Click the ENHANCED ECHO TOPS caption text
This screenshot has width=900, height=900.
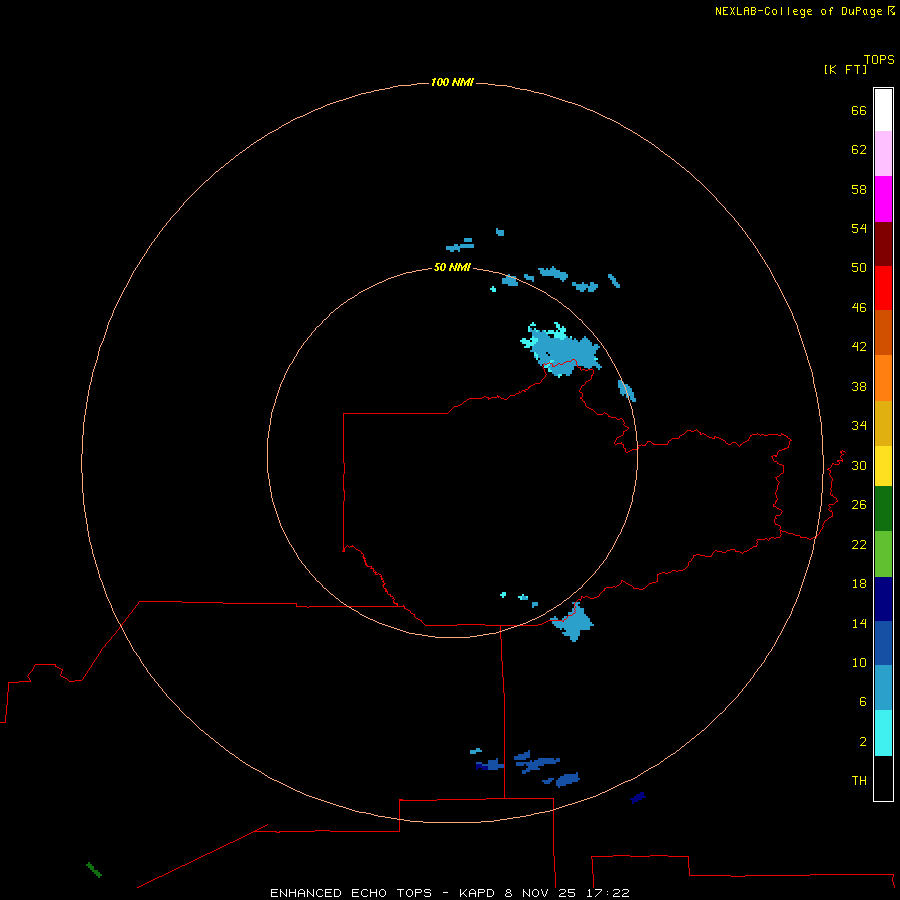(351, 893)
